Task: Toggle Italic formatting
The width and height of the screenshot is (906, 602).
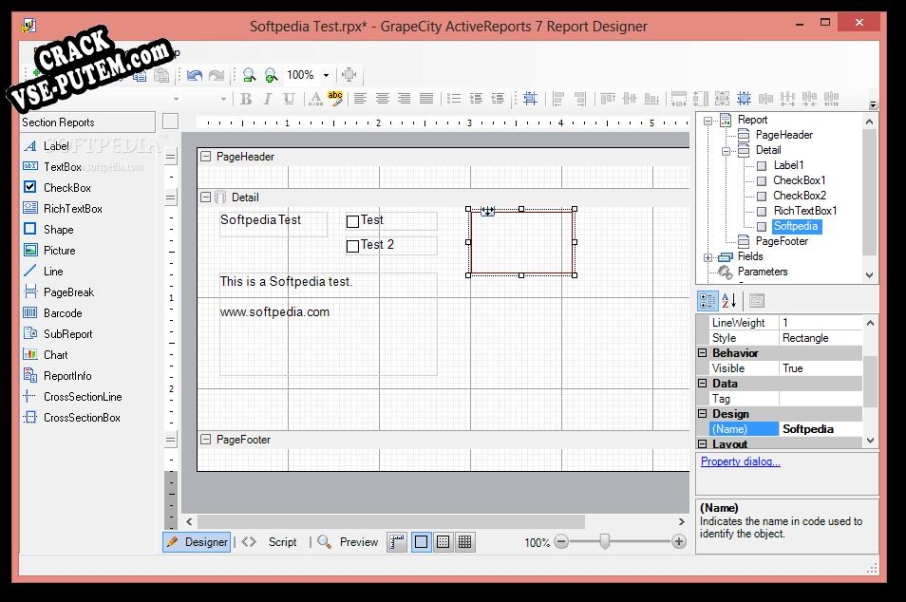Action: pyautogui.click(x=268, y=99)
